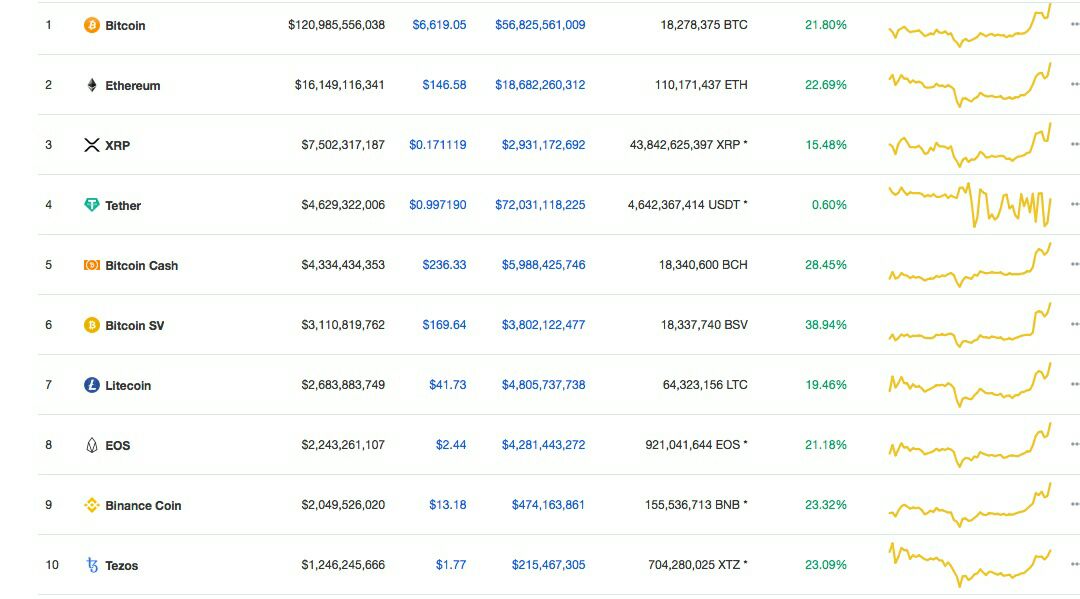
Task: Click Tether volume $72,031,118,225
Action: pyautogui.click(x=540, y=204)
